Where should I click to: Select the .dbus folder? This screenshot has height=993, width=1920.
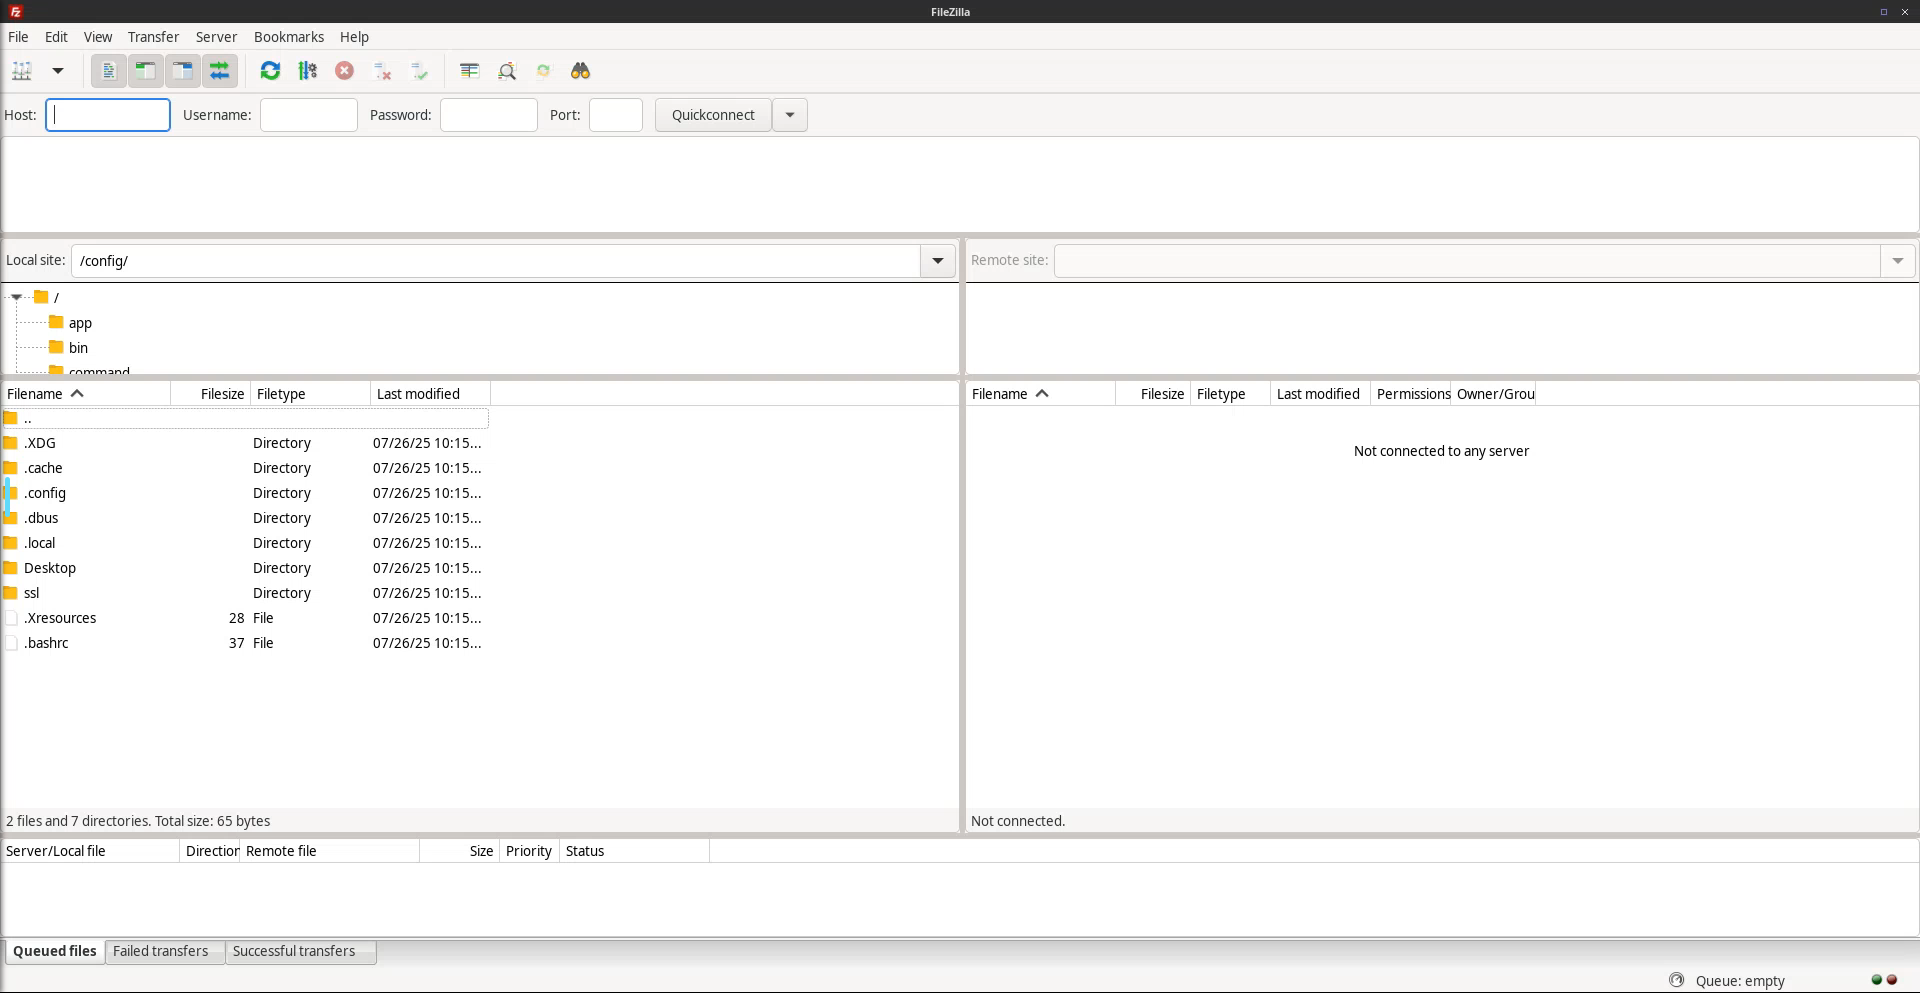click(x=246, y=518)
